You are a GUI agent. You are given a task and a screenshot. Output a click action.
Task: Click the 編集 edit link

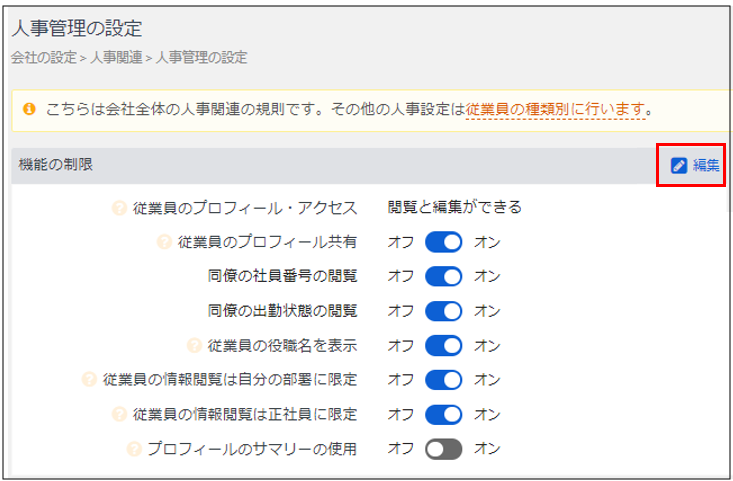[x=706, y=165]
